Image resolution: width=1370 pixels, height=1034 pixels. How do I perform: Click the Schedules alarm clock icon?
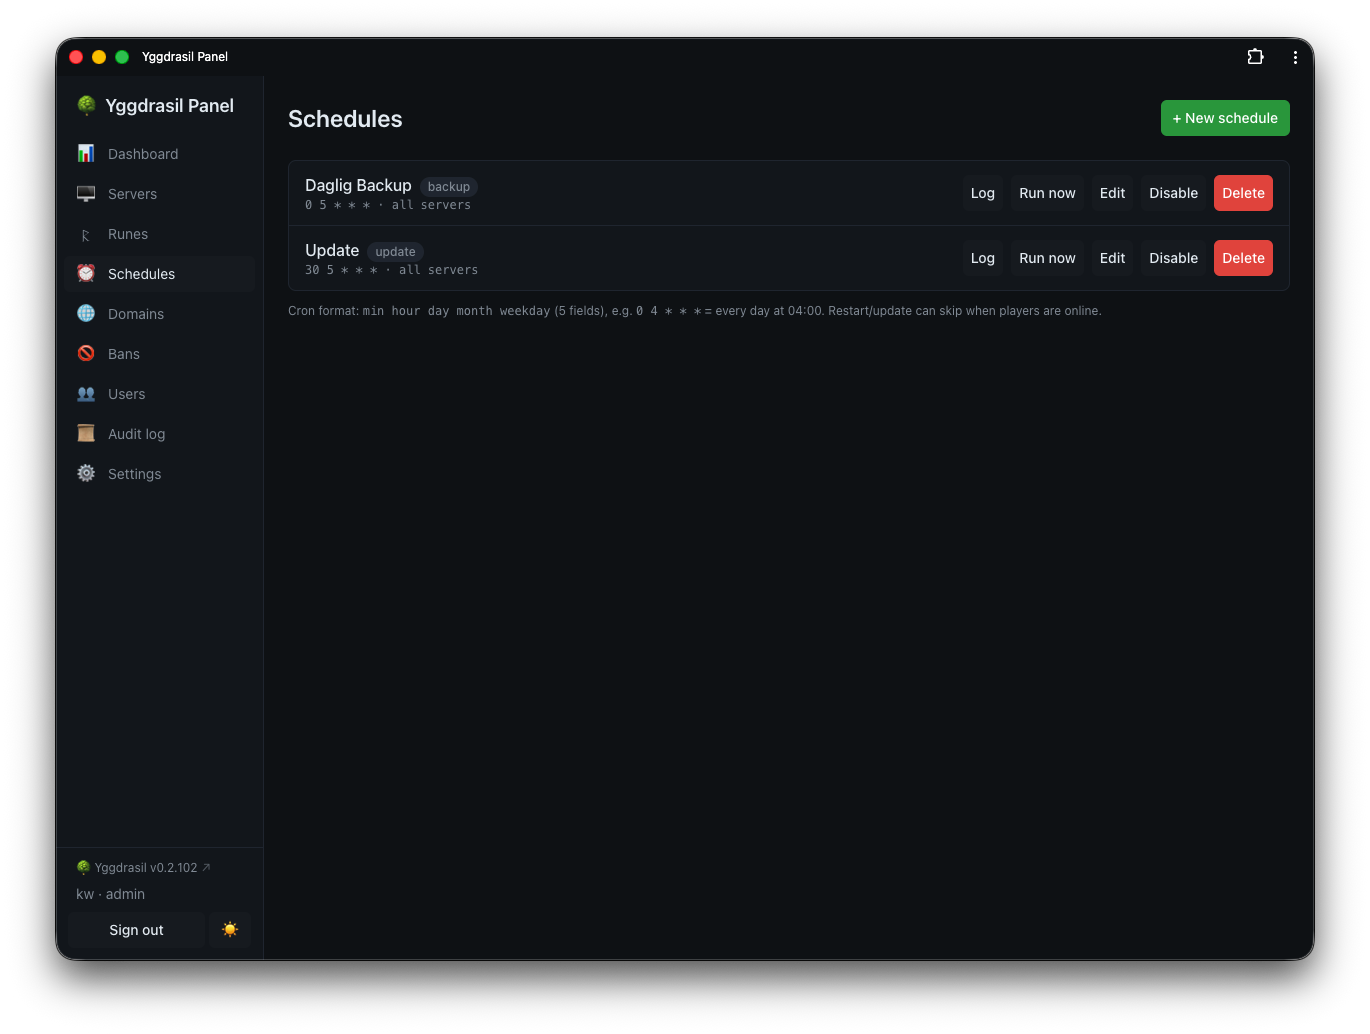click(86, 273)
